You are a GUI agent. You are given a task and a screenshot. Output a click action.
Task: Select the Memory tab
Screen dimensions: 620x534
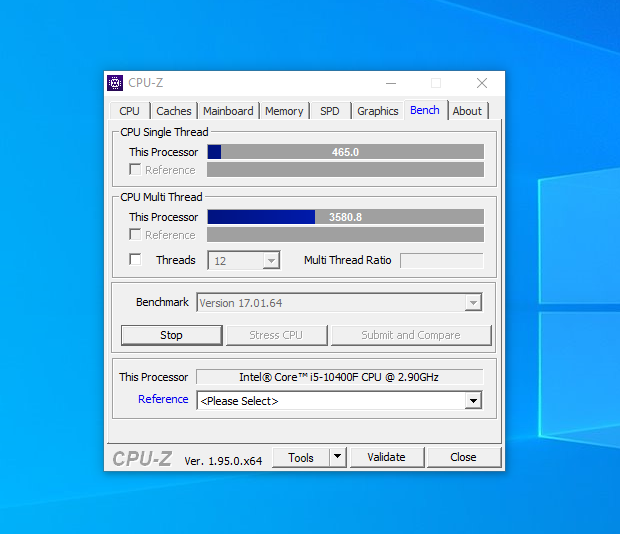(x=284, y=111)
